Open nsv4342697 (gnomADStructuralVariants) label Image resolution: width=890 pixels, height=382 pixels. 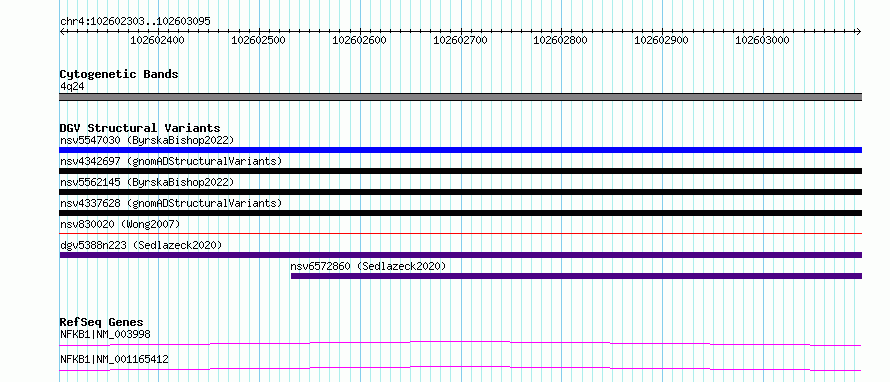point(171,161)
